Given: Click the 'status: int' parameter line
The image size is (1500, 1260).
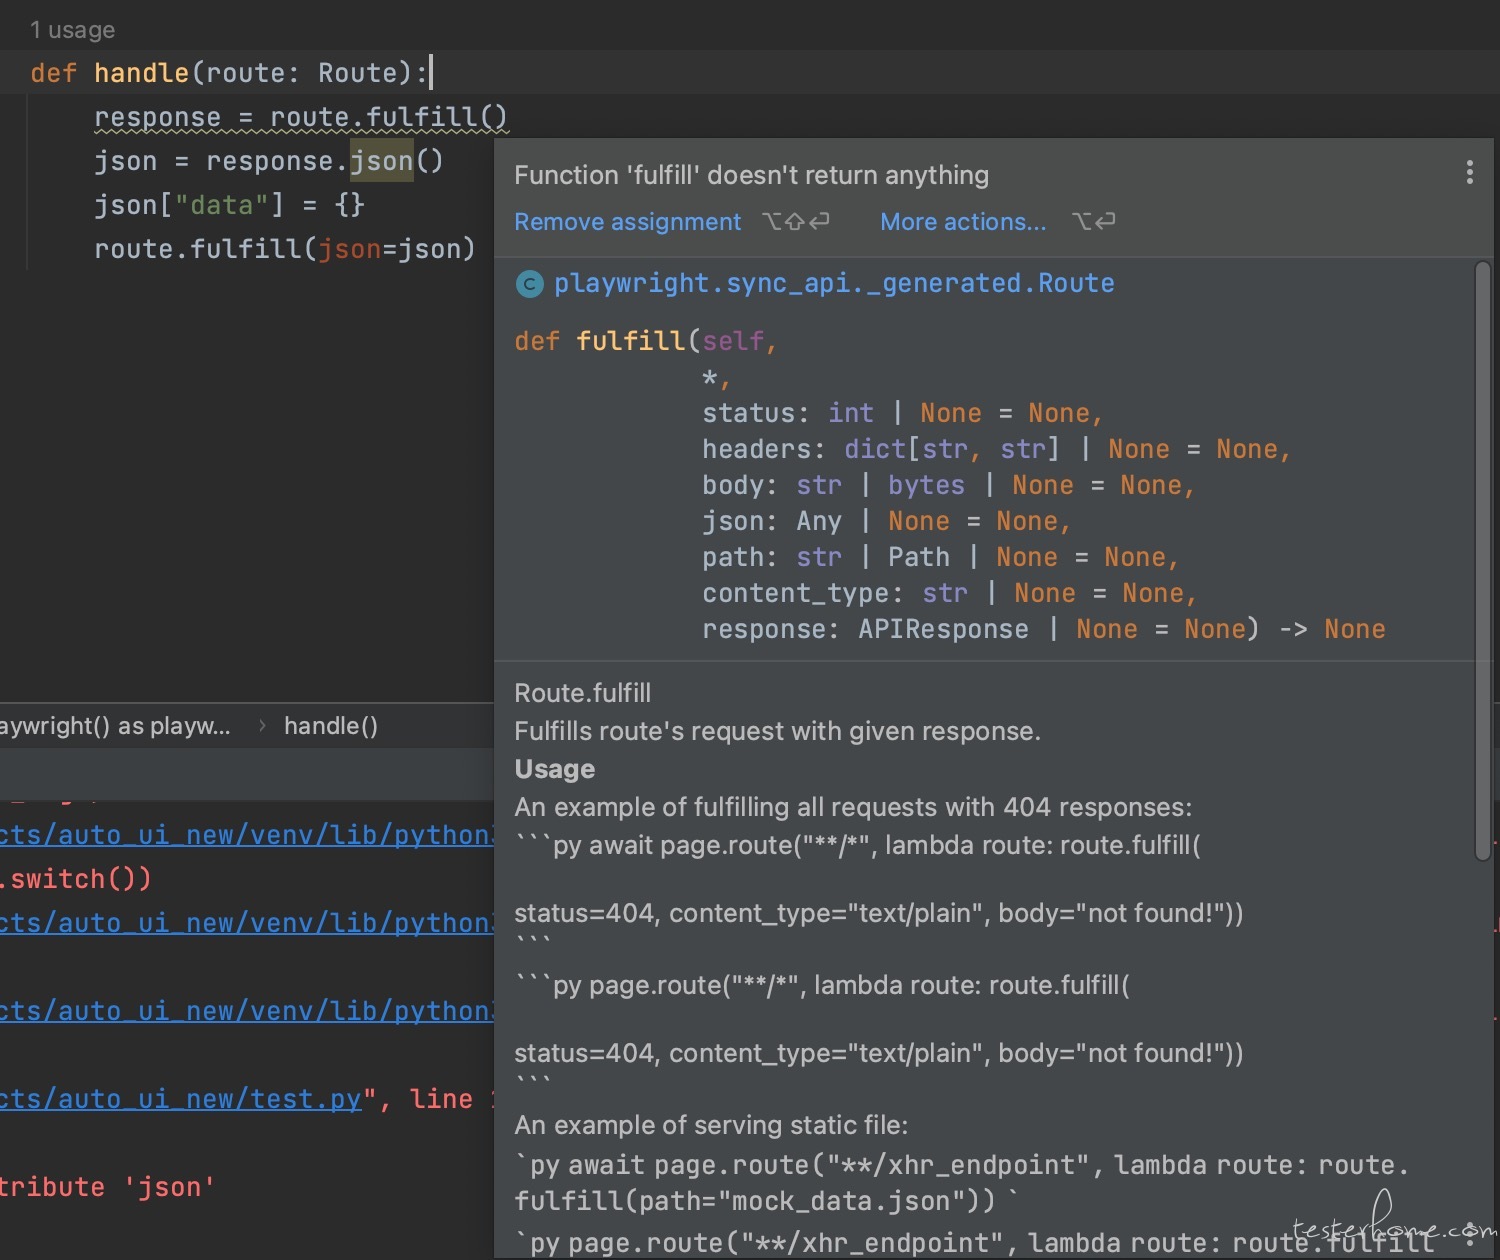Looking at the screenshot, I should coord(902,413).
